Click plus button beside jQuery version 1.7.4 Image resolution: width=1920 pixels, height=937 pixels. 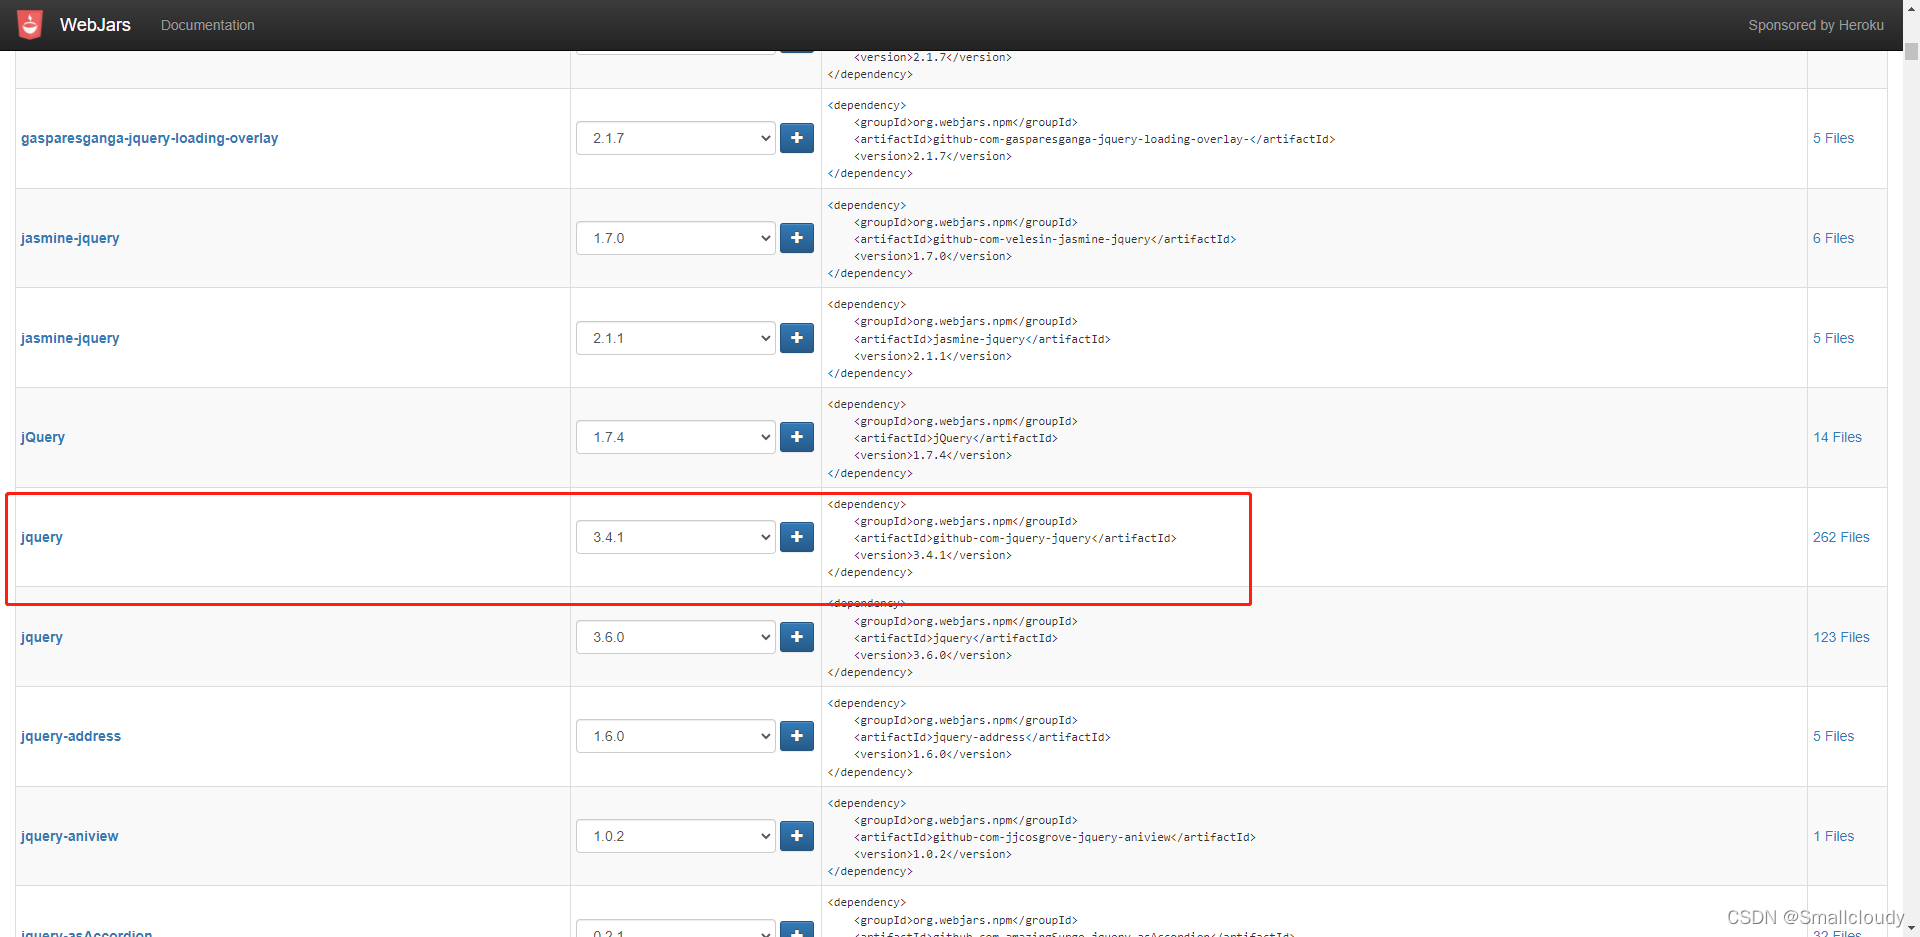(797, 437)
